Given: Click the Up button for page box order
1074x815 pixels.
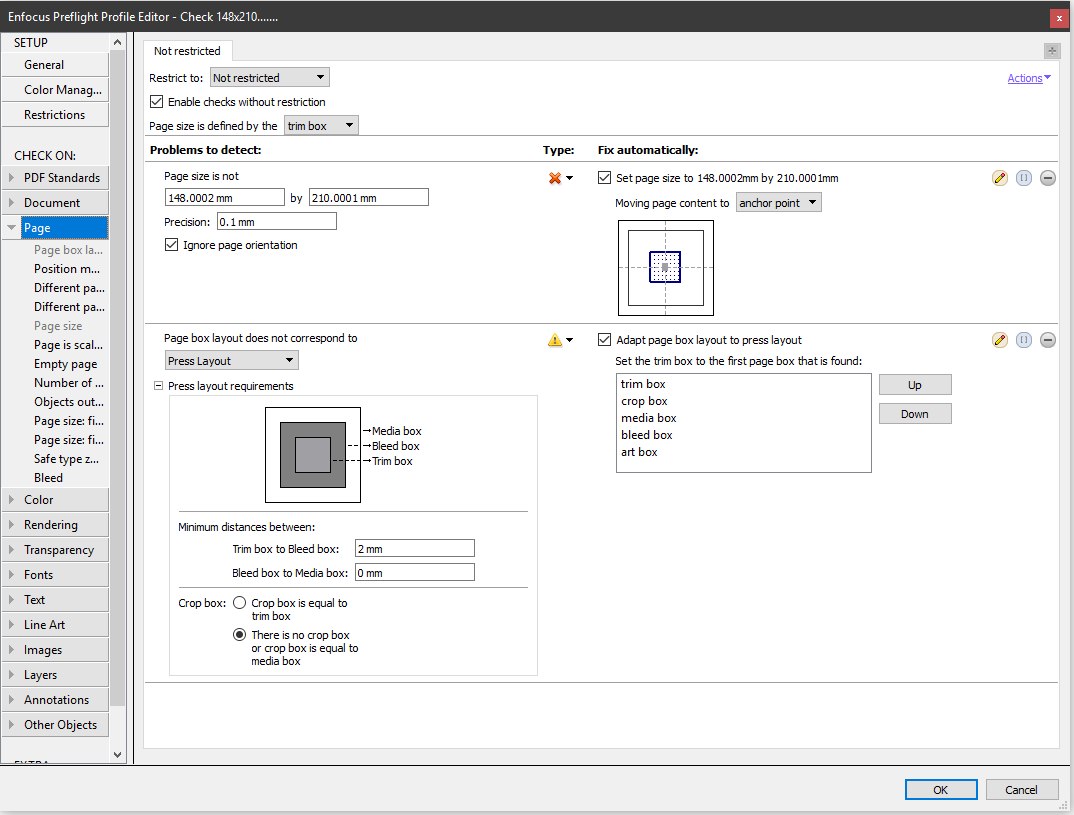Looking at the screenshot, I should coord(914,385).
